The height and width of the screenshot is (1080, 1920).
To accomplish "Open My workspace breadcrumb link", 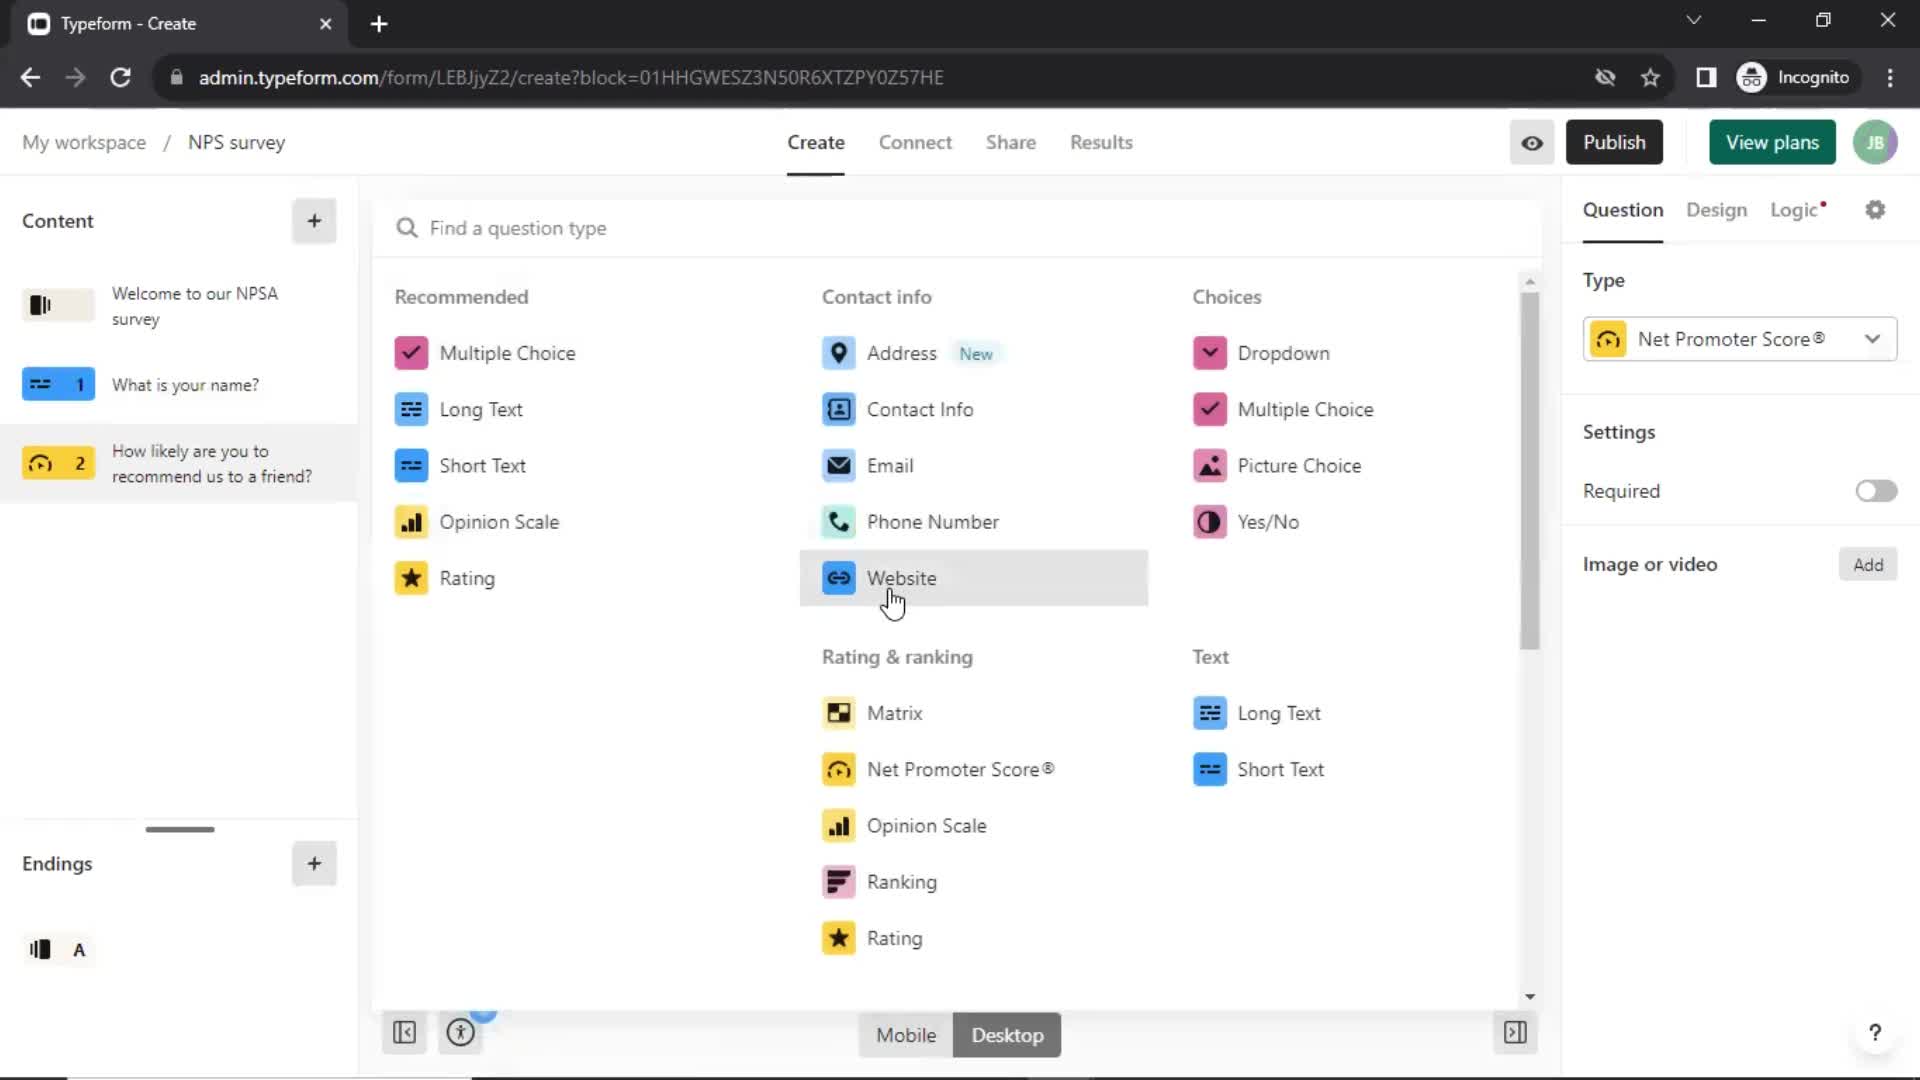I will click(84, 143).
